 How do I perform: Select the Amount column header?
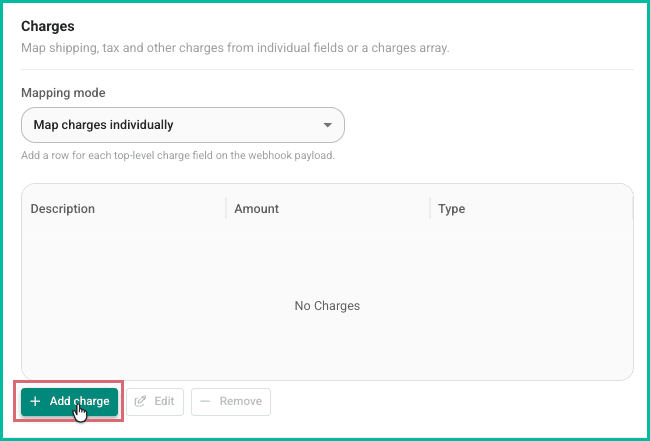click(257, 208)
